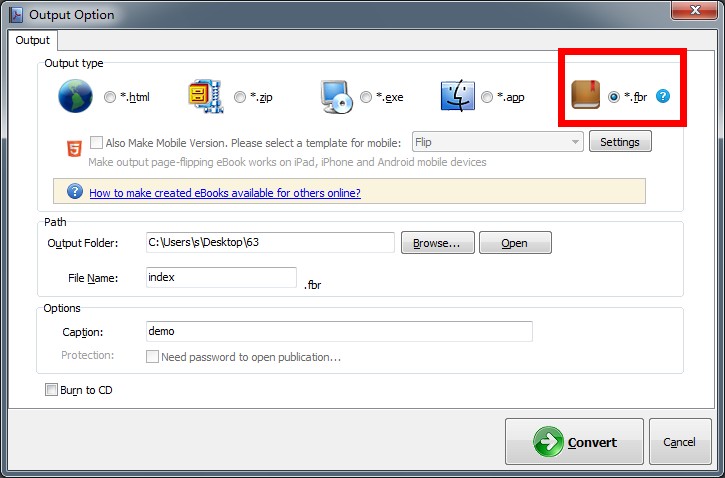This screenshot has width=725, height=478.
Task: Enable Also Make Mobile Version checkbox
Action: pyautogui.click(x=96, y=142)
